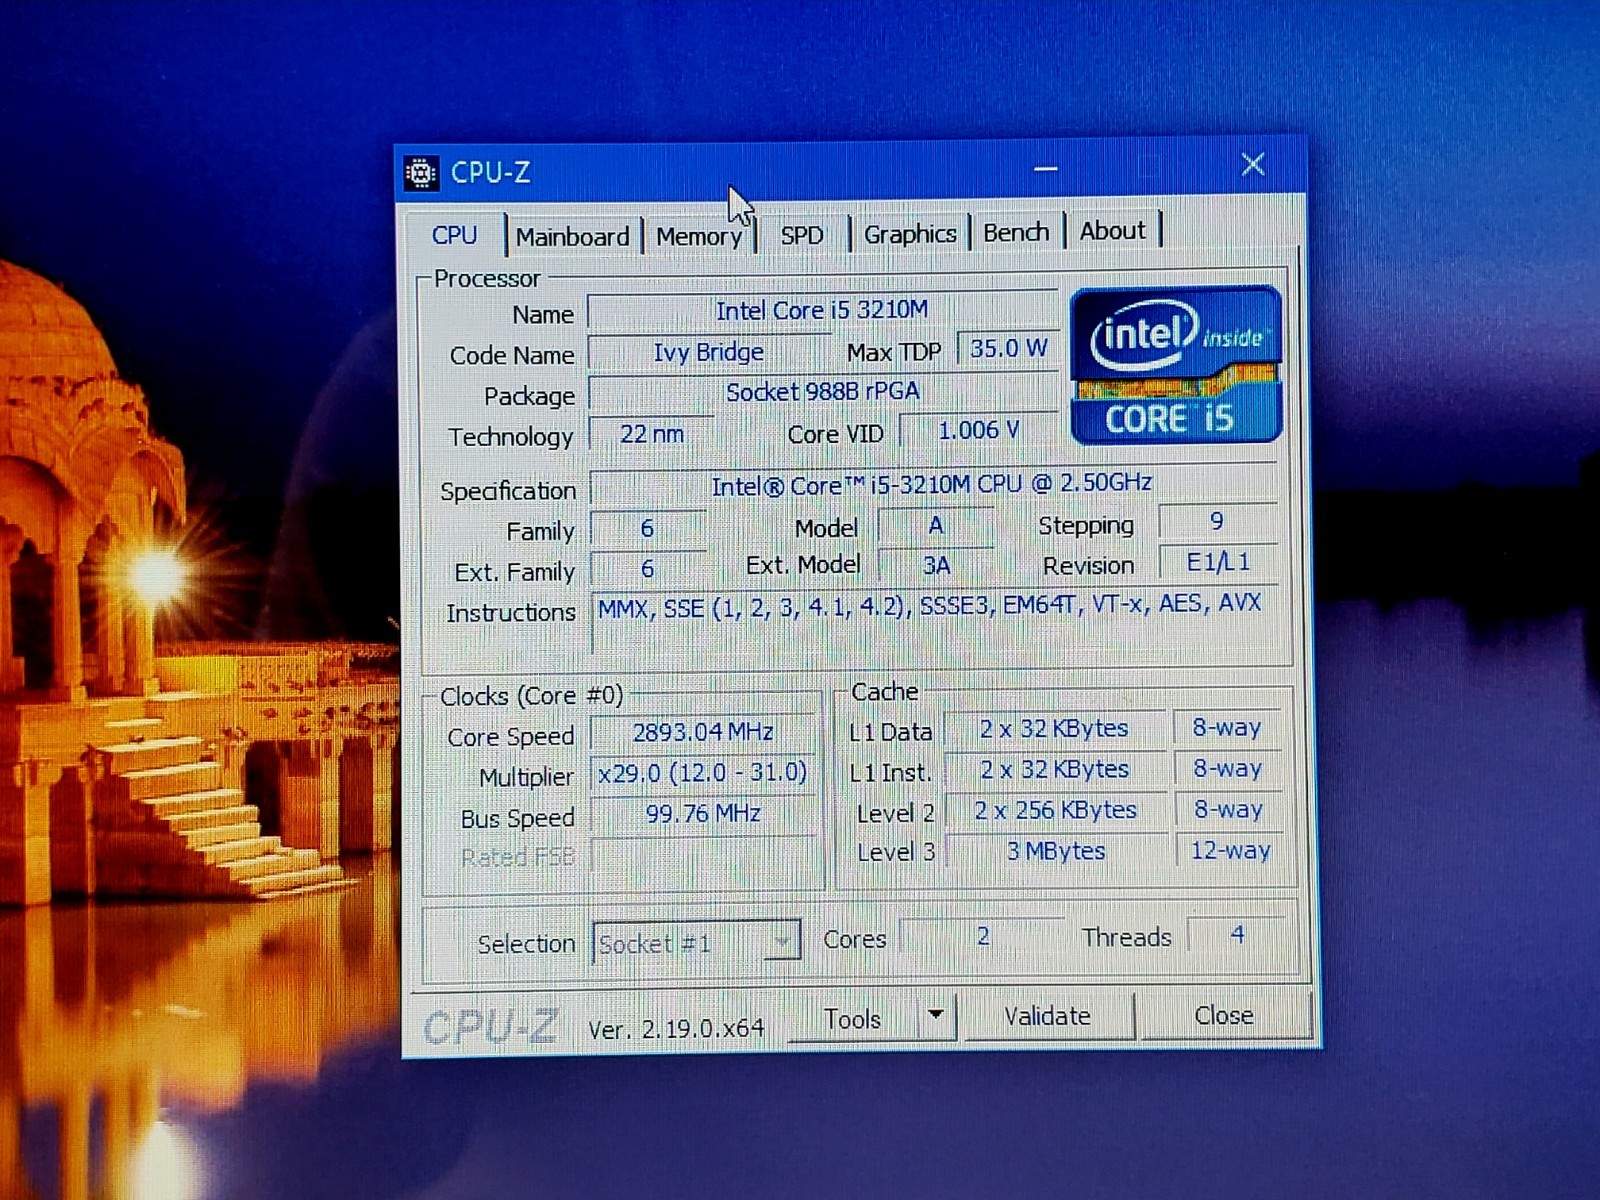Click the Intel Core i5 logo badge
1600x1200 pixels.
(1176, 365)
